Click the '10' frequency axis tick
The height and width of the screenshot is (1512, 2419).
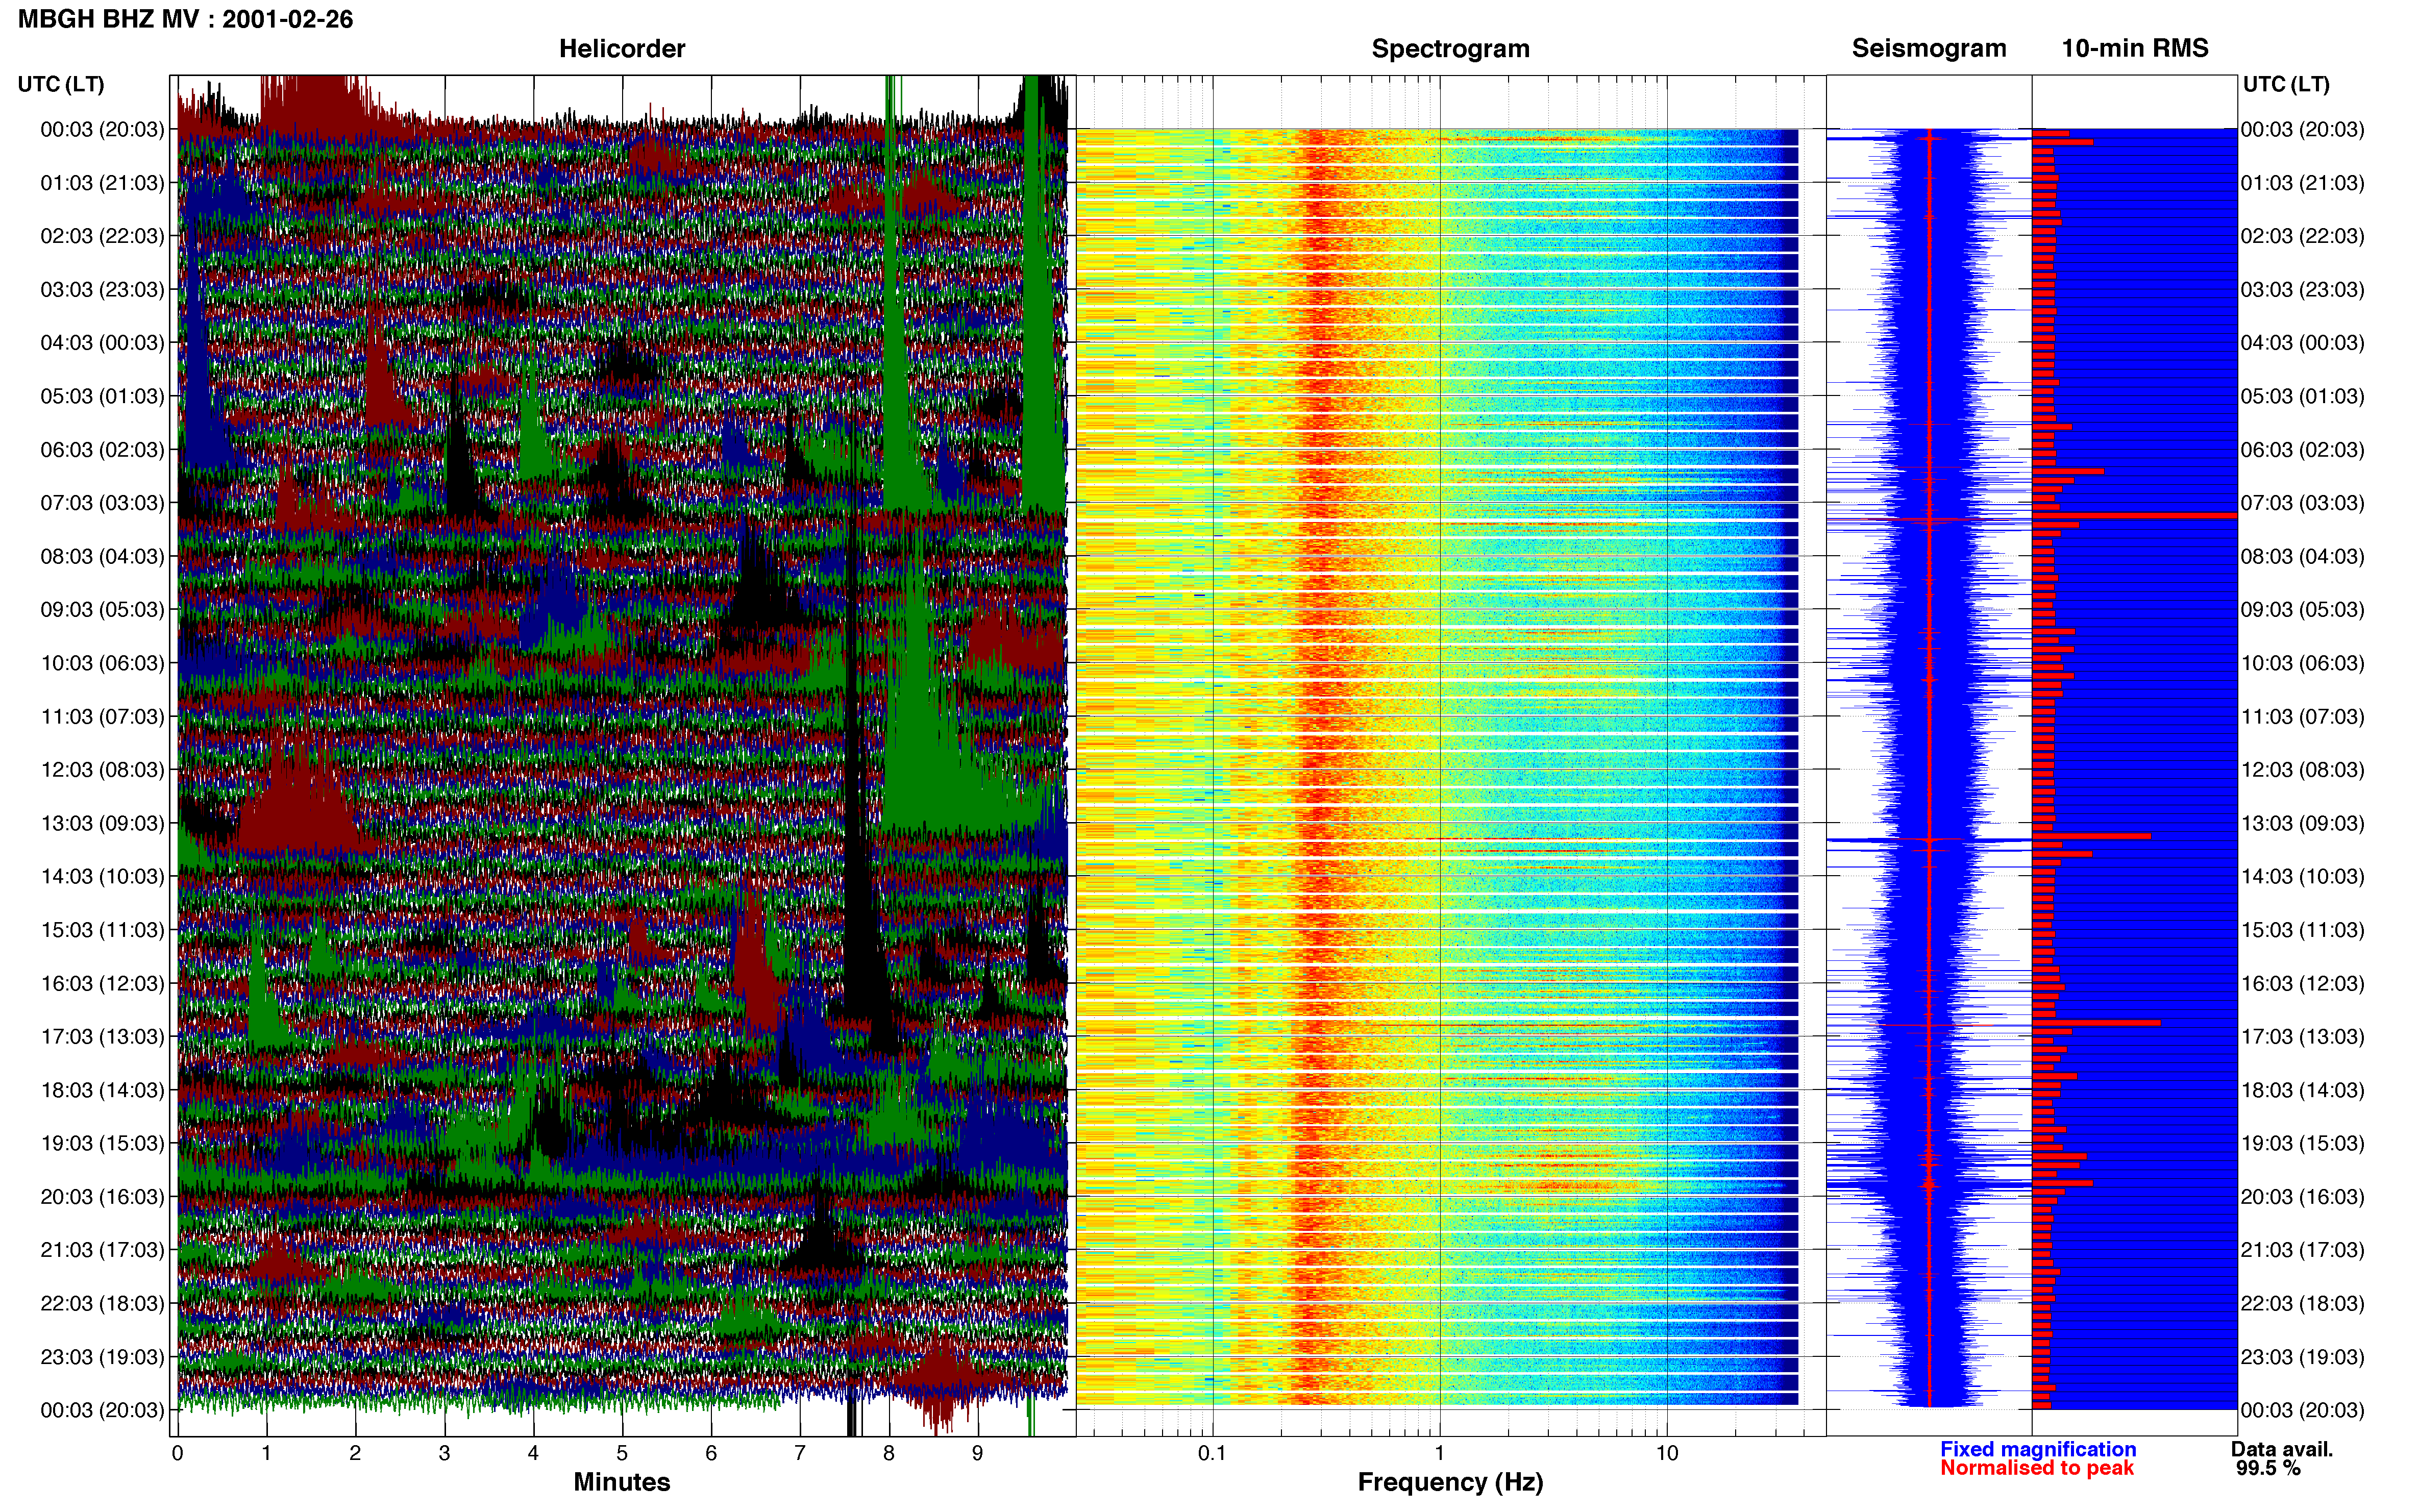(1666, 1453)
